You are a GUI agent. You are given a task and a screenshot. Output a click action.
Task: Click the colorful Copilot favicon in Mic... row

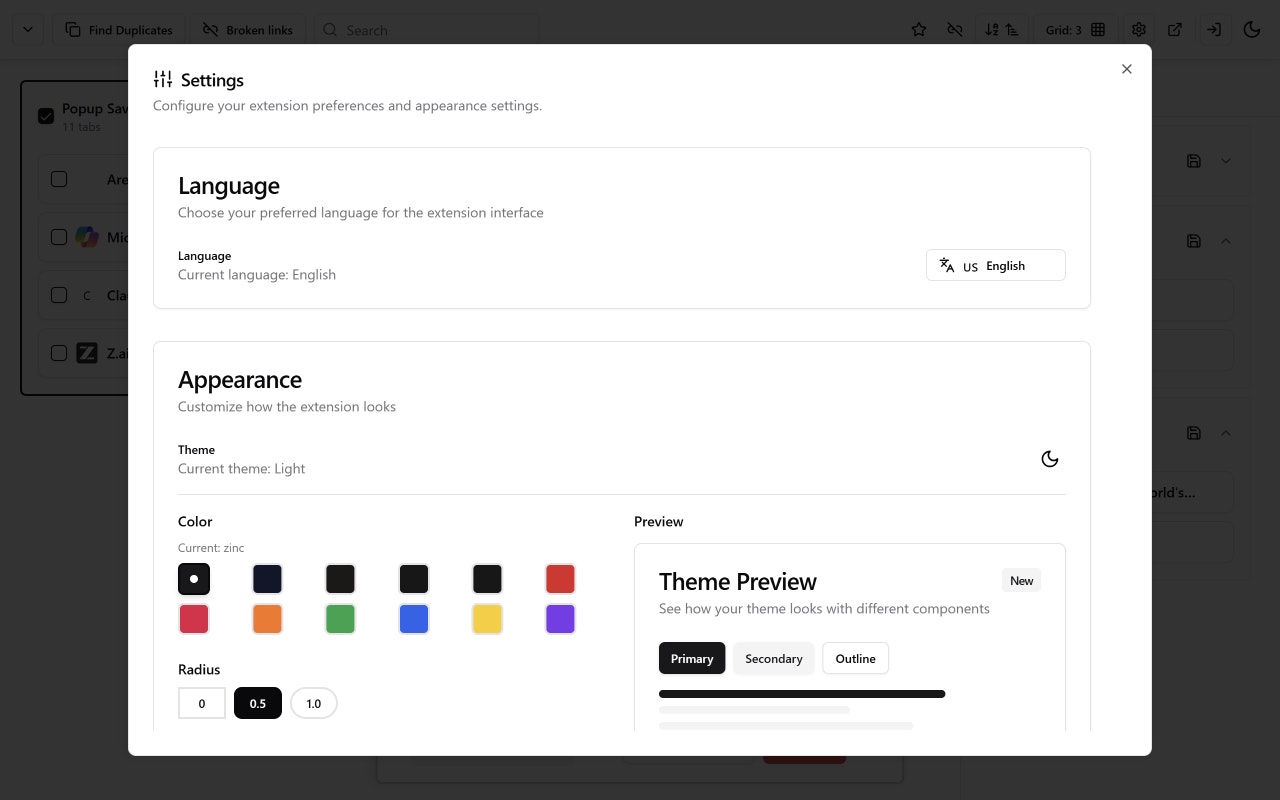[87, 237]
